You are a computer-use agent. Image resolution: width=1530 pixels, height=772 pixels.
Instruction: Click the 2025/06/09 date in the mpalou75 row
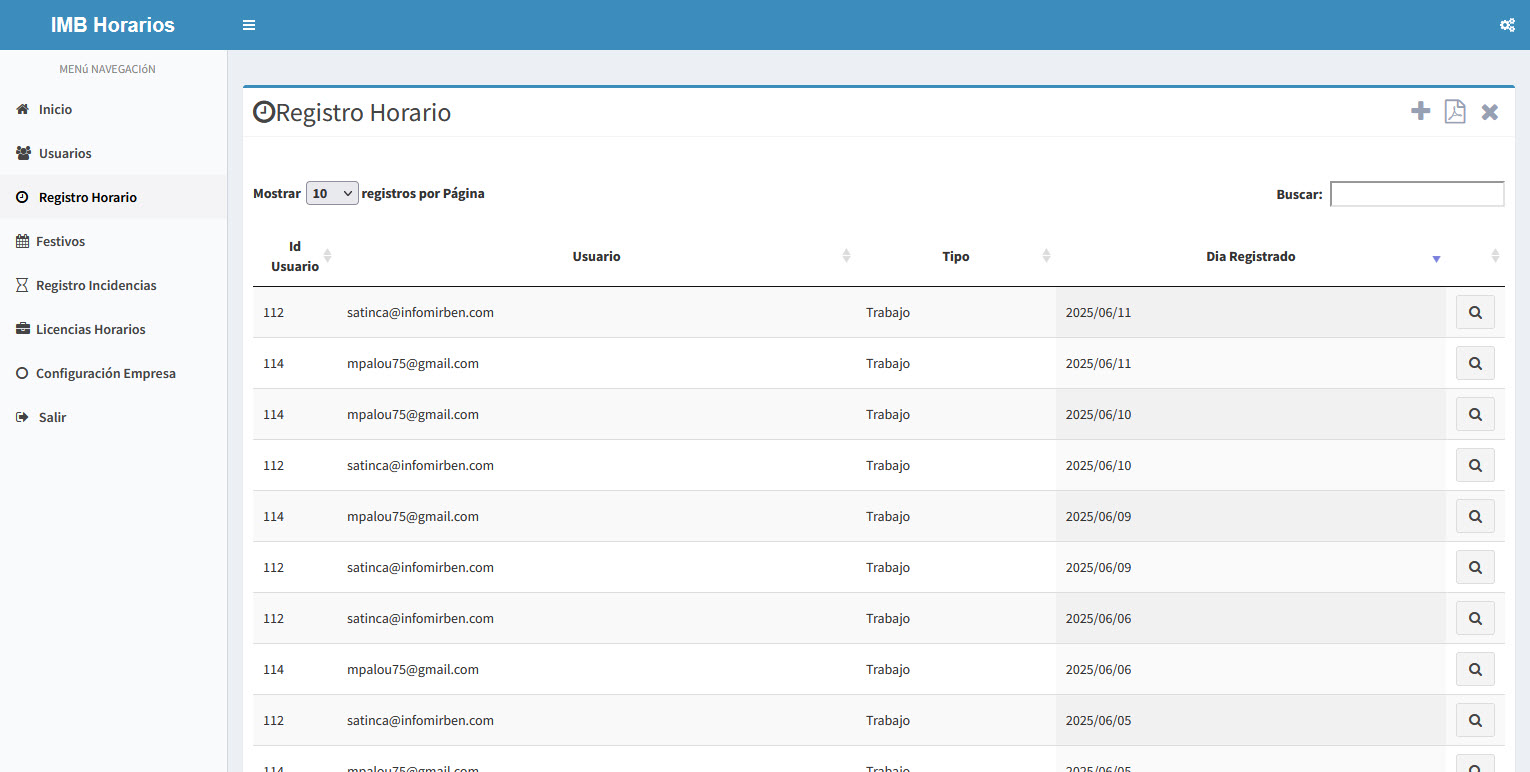pos(1098,516)
